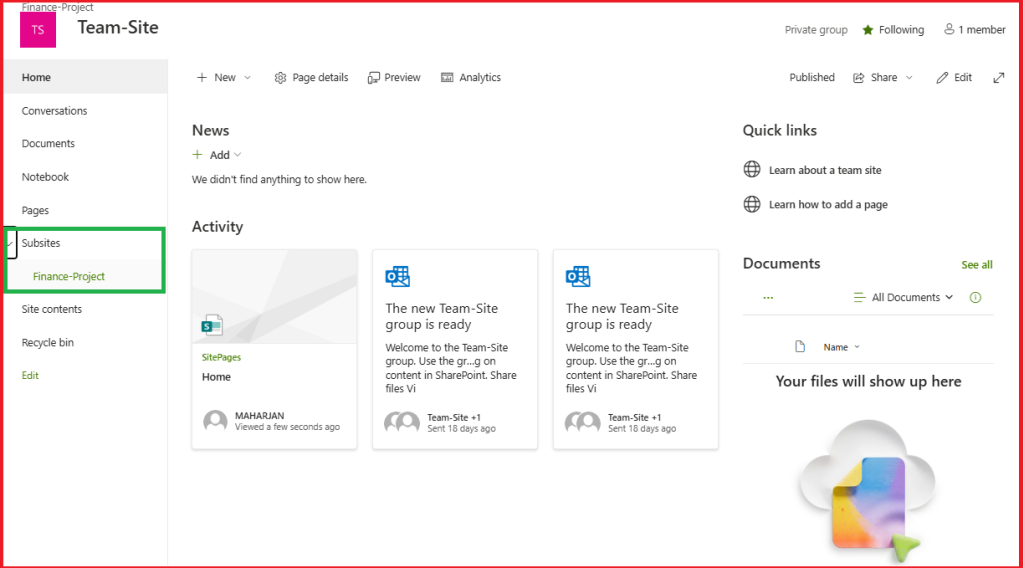Click the TS site logo tile

(x=38, y=30)
